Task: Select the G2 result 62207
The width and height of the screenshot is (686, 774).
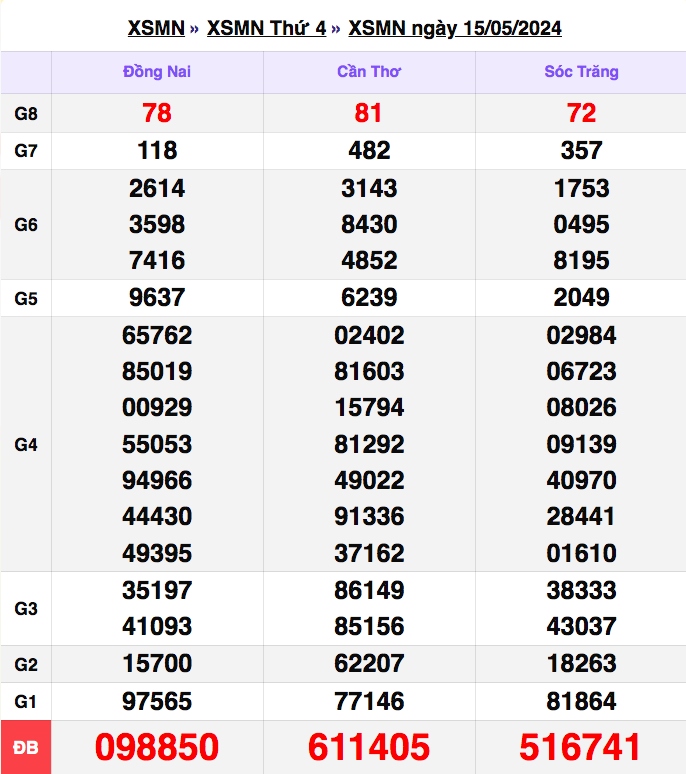Action: click(x=369, y=664)
